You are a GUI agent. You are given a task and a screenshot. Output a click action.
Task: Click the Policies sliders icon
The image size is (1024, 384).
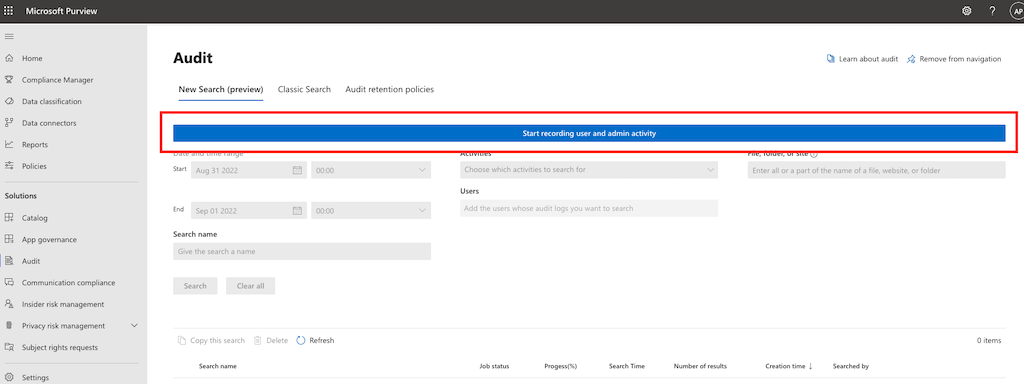click(x=9, y=166)
